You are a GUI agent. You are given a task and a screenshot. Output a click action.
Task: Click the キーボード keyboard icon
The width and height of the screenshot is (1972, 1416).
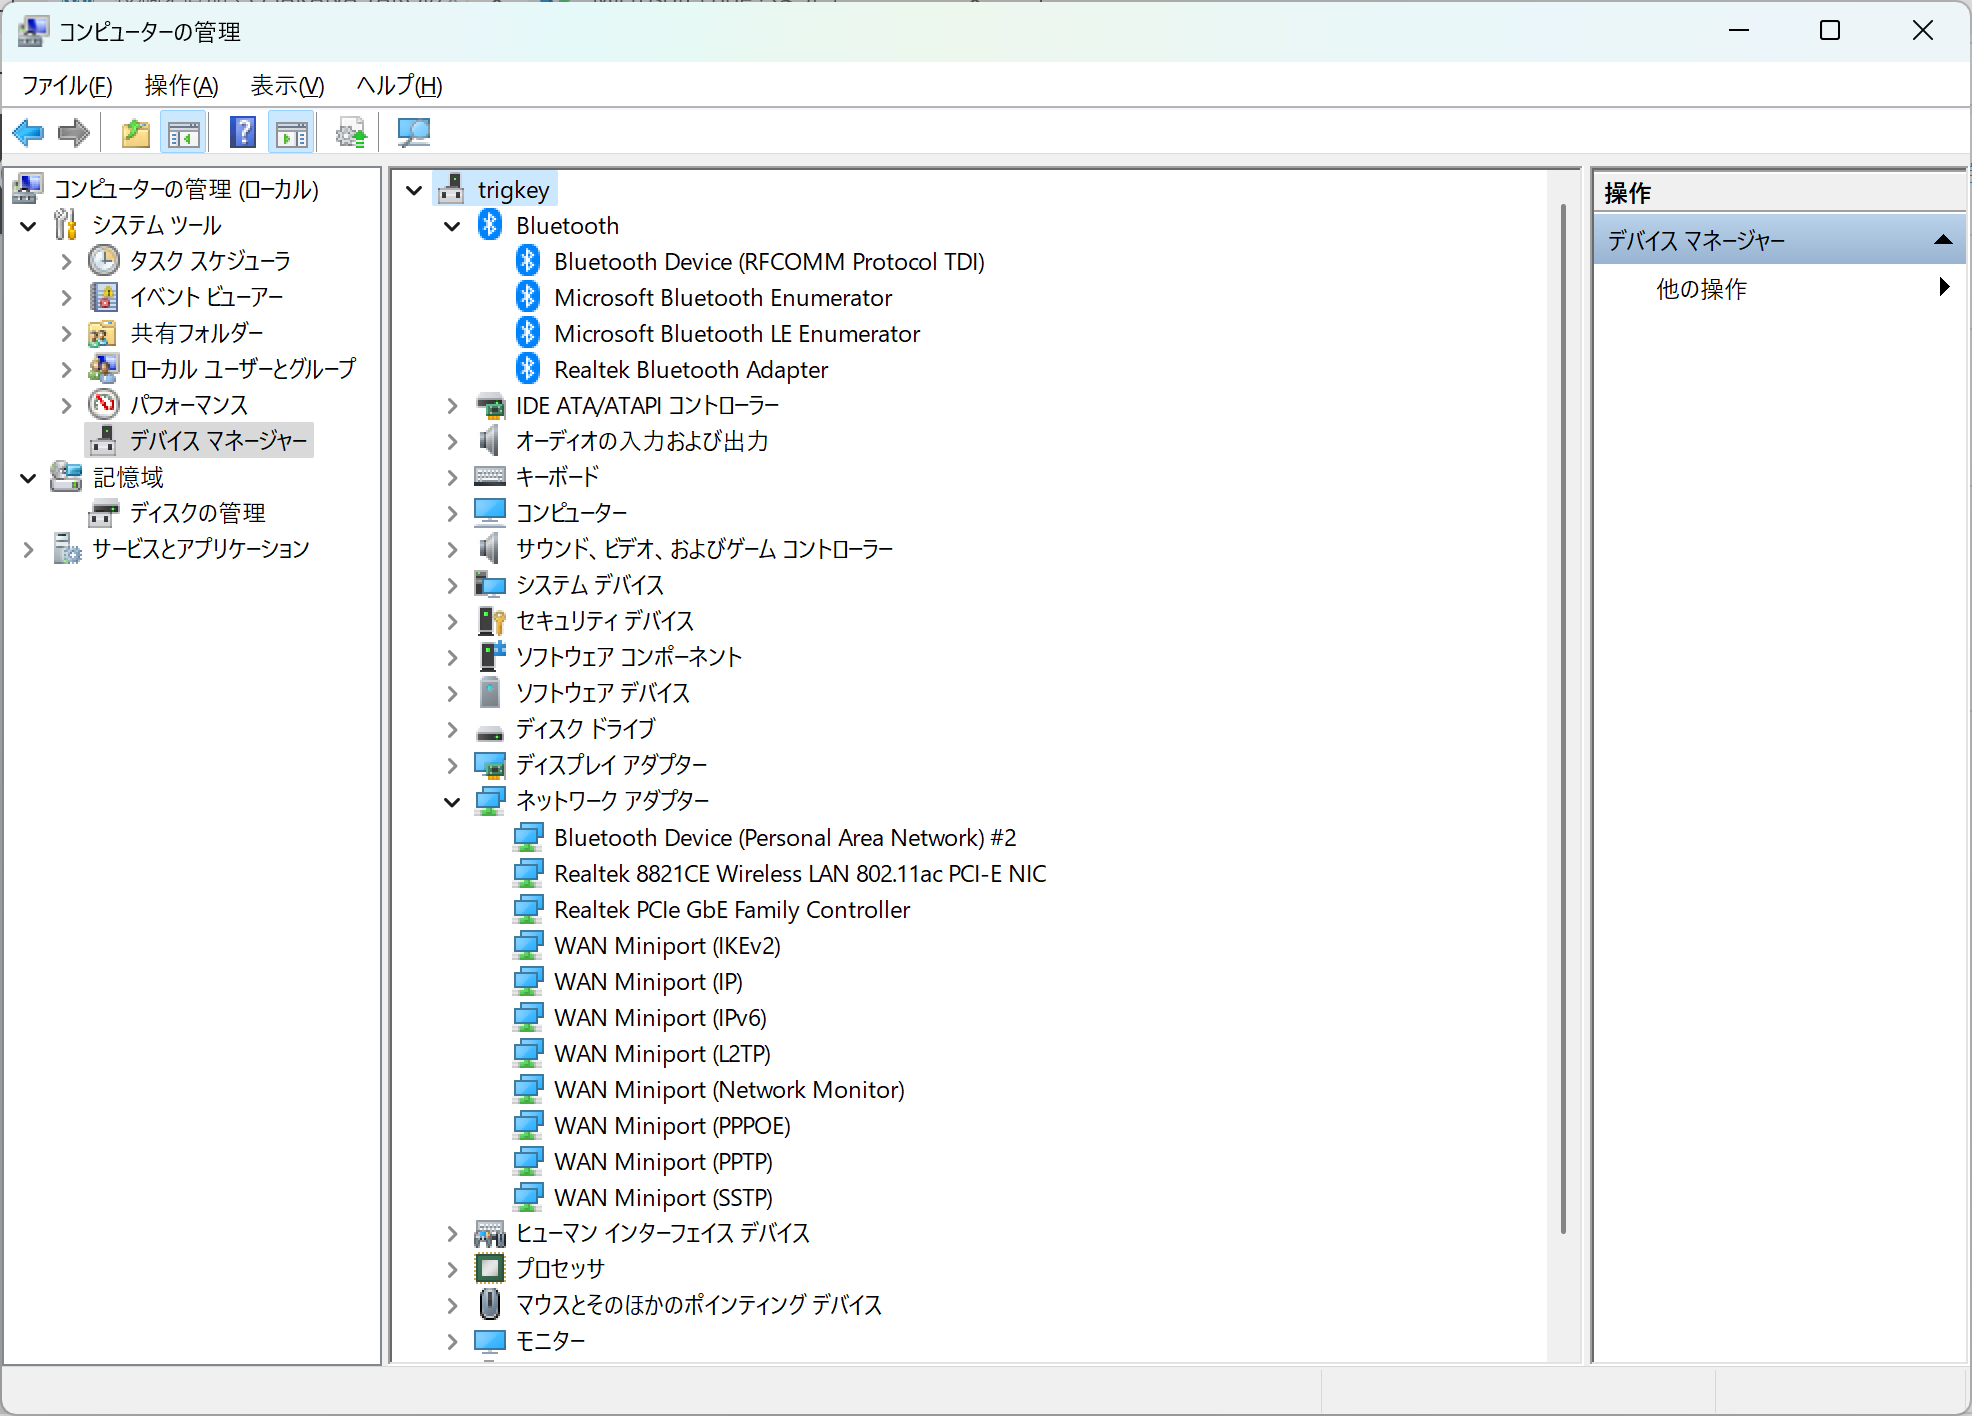pos(490,477)
